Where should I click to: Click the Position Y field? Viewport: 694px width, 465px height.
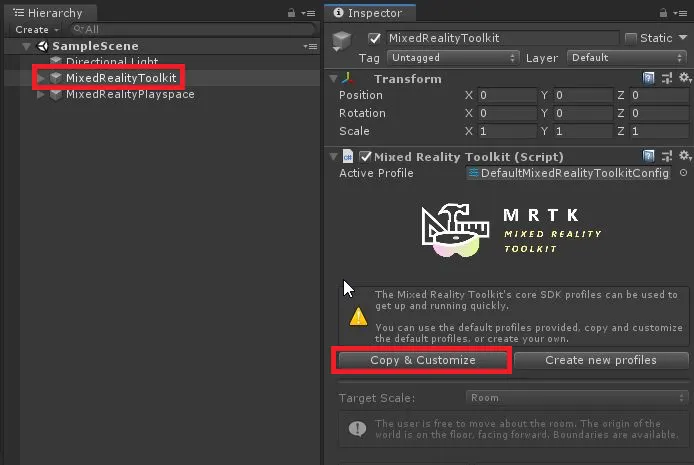click(583, 95)
